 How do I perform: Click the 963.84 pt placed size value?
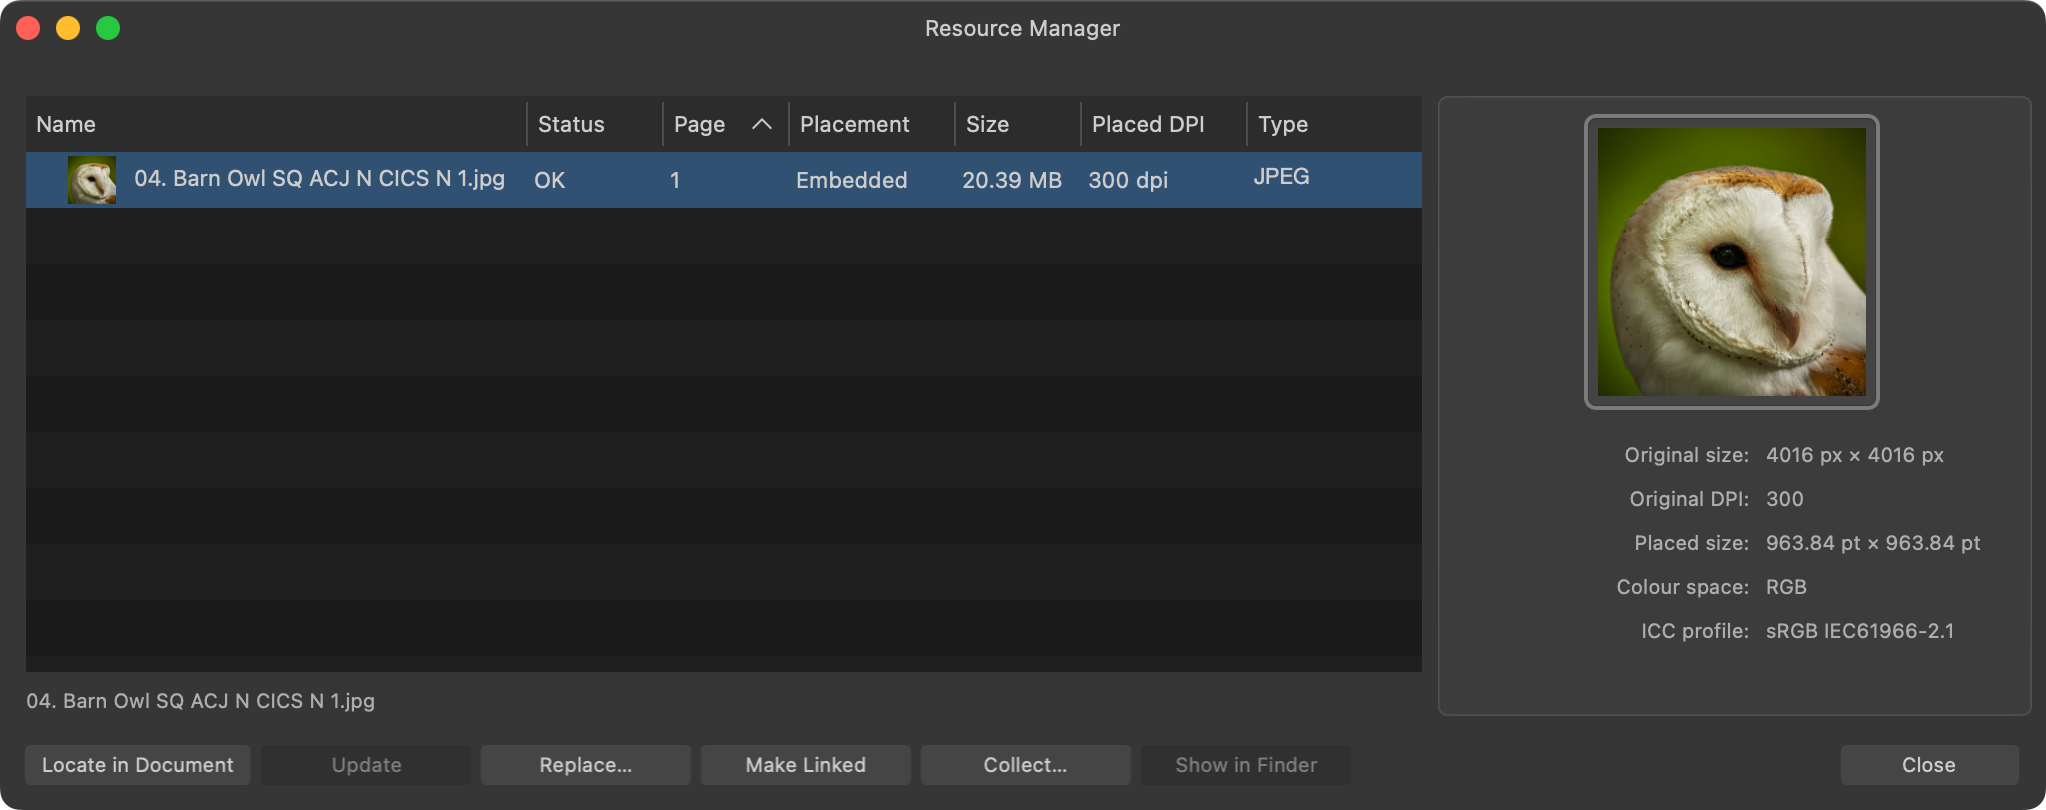[1873, 543]
